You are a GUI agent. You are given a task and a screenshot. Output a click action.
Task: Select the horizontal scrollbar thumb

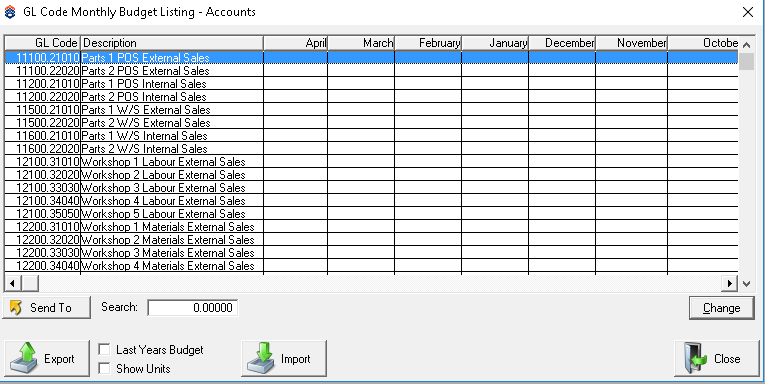pos(30,283)
